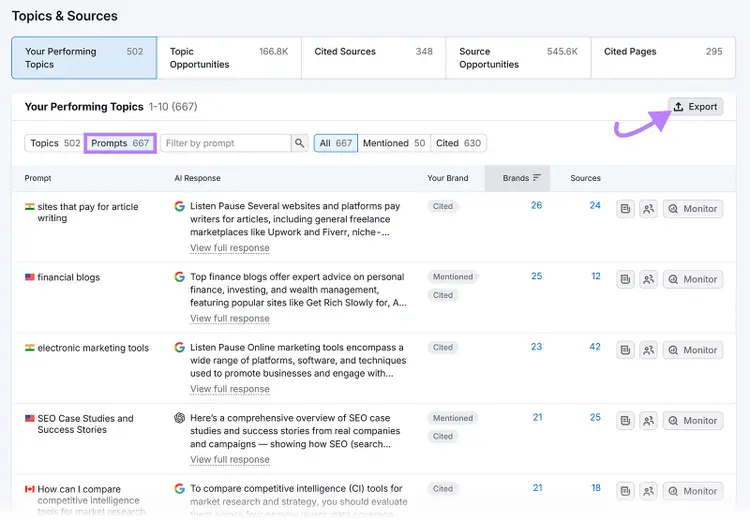The image size is (750, 521).
Task: Sort by the Brands column
Action: pos(518,178)
